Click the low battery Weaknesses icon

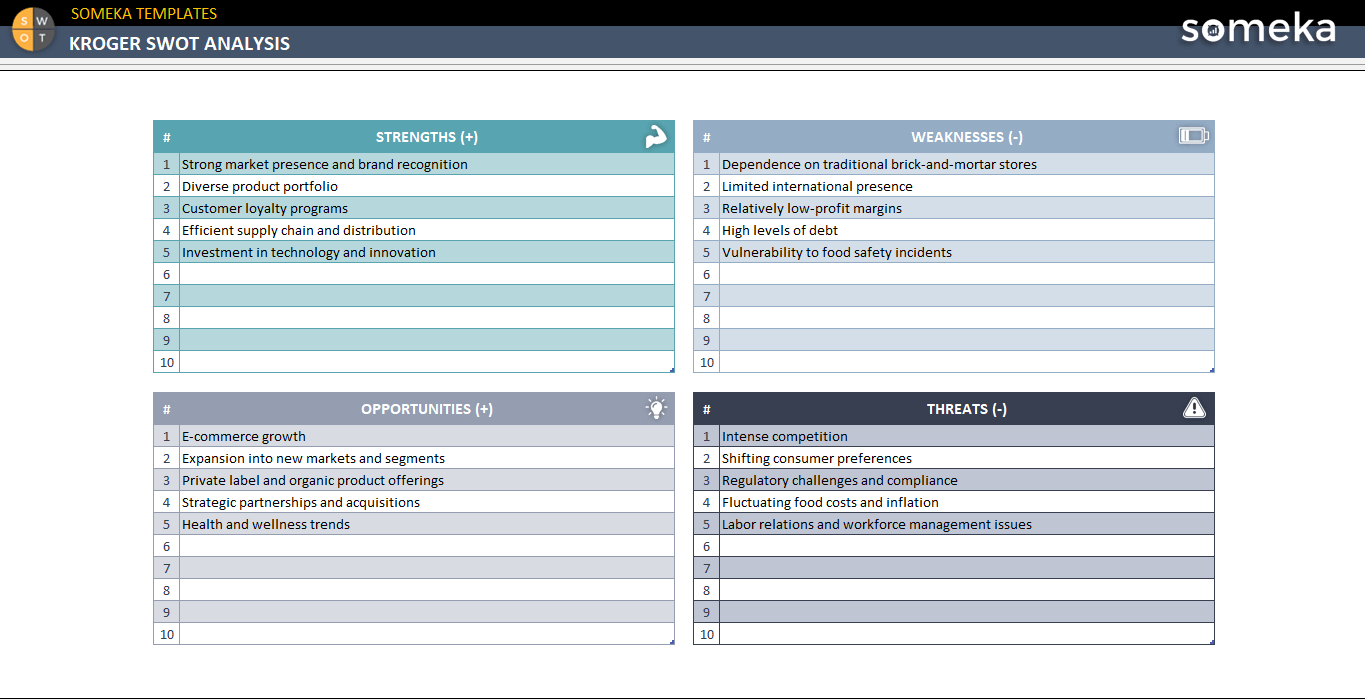click(1194, 136)
